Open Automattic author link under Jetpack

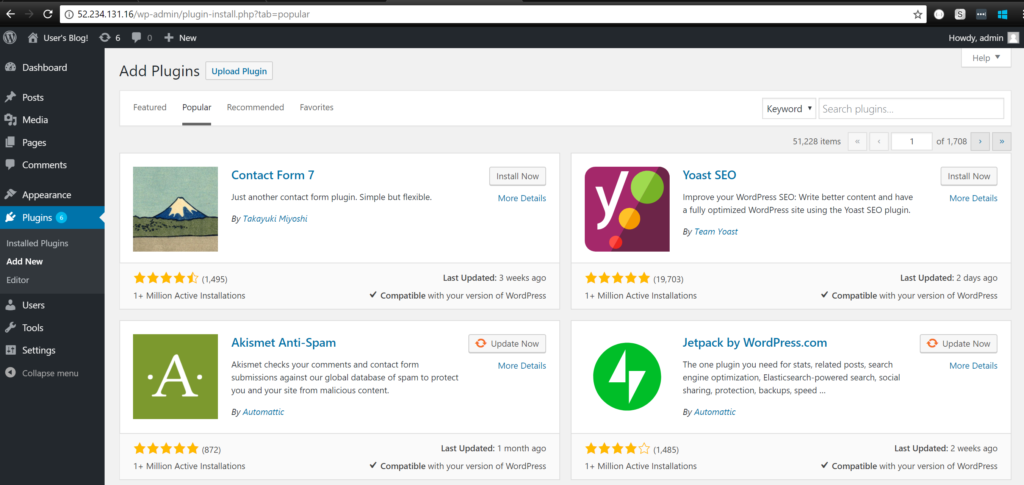[715, 412]
